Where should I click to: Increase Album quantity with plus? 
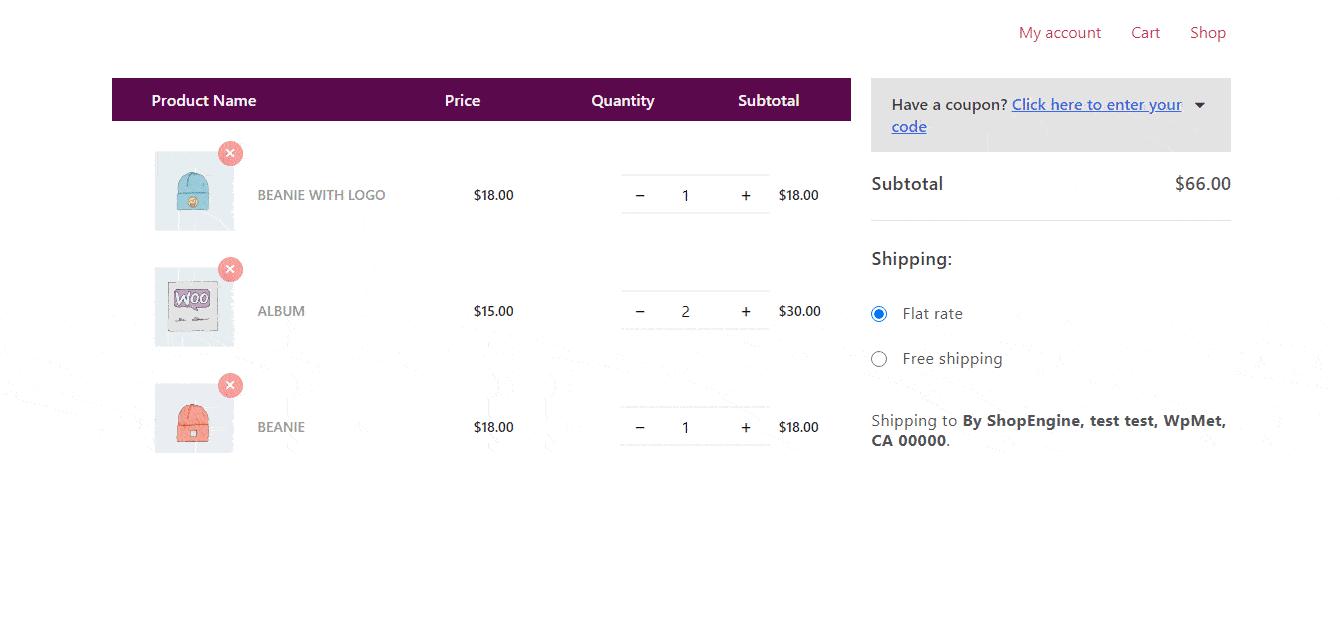[746, 311]
